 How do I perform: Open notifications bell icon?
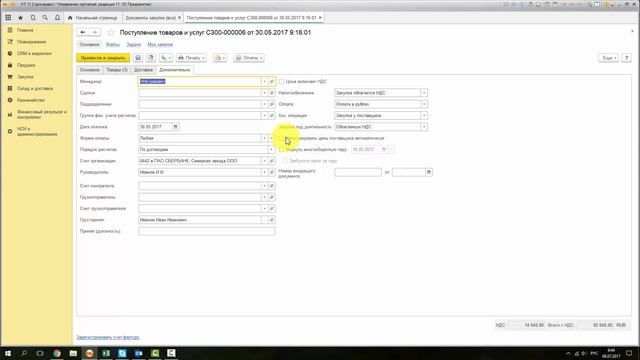[58, 18]
